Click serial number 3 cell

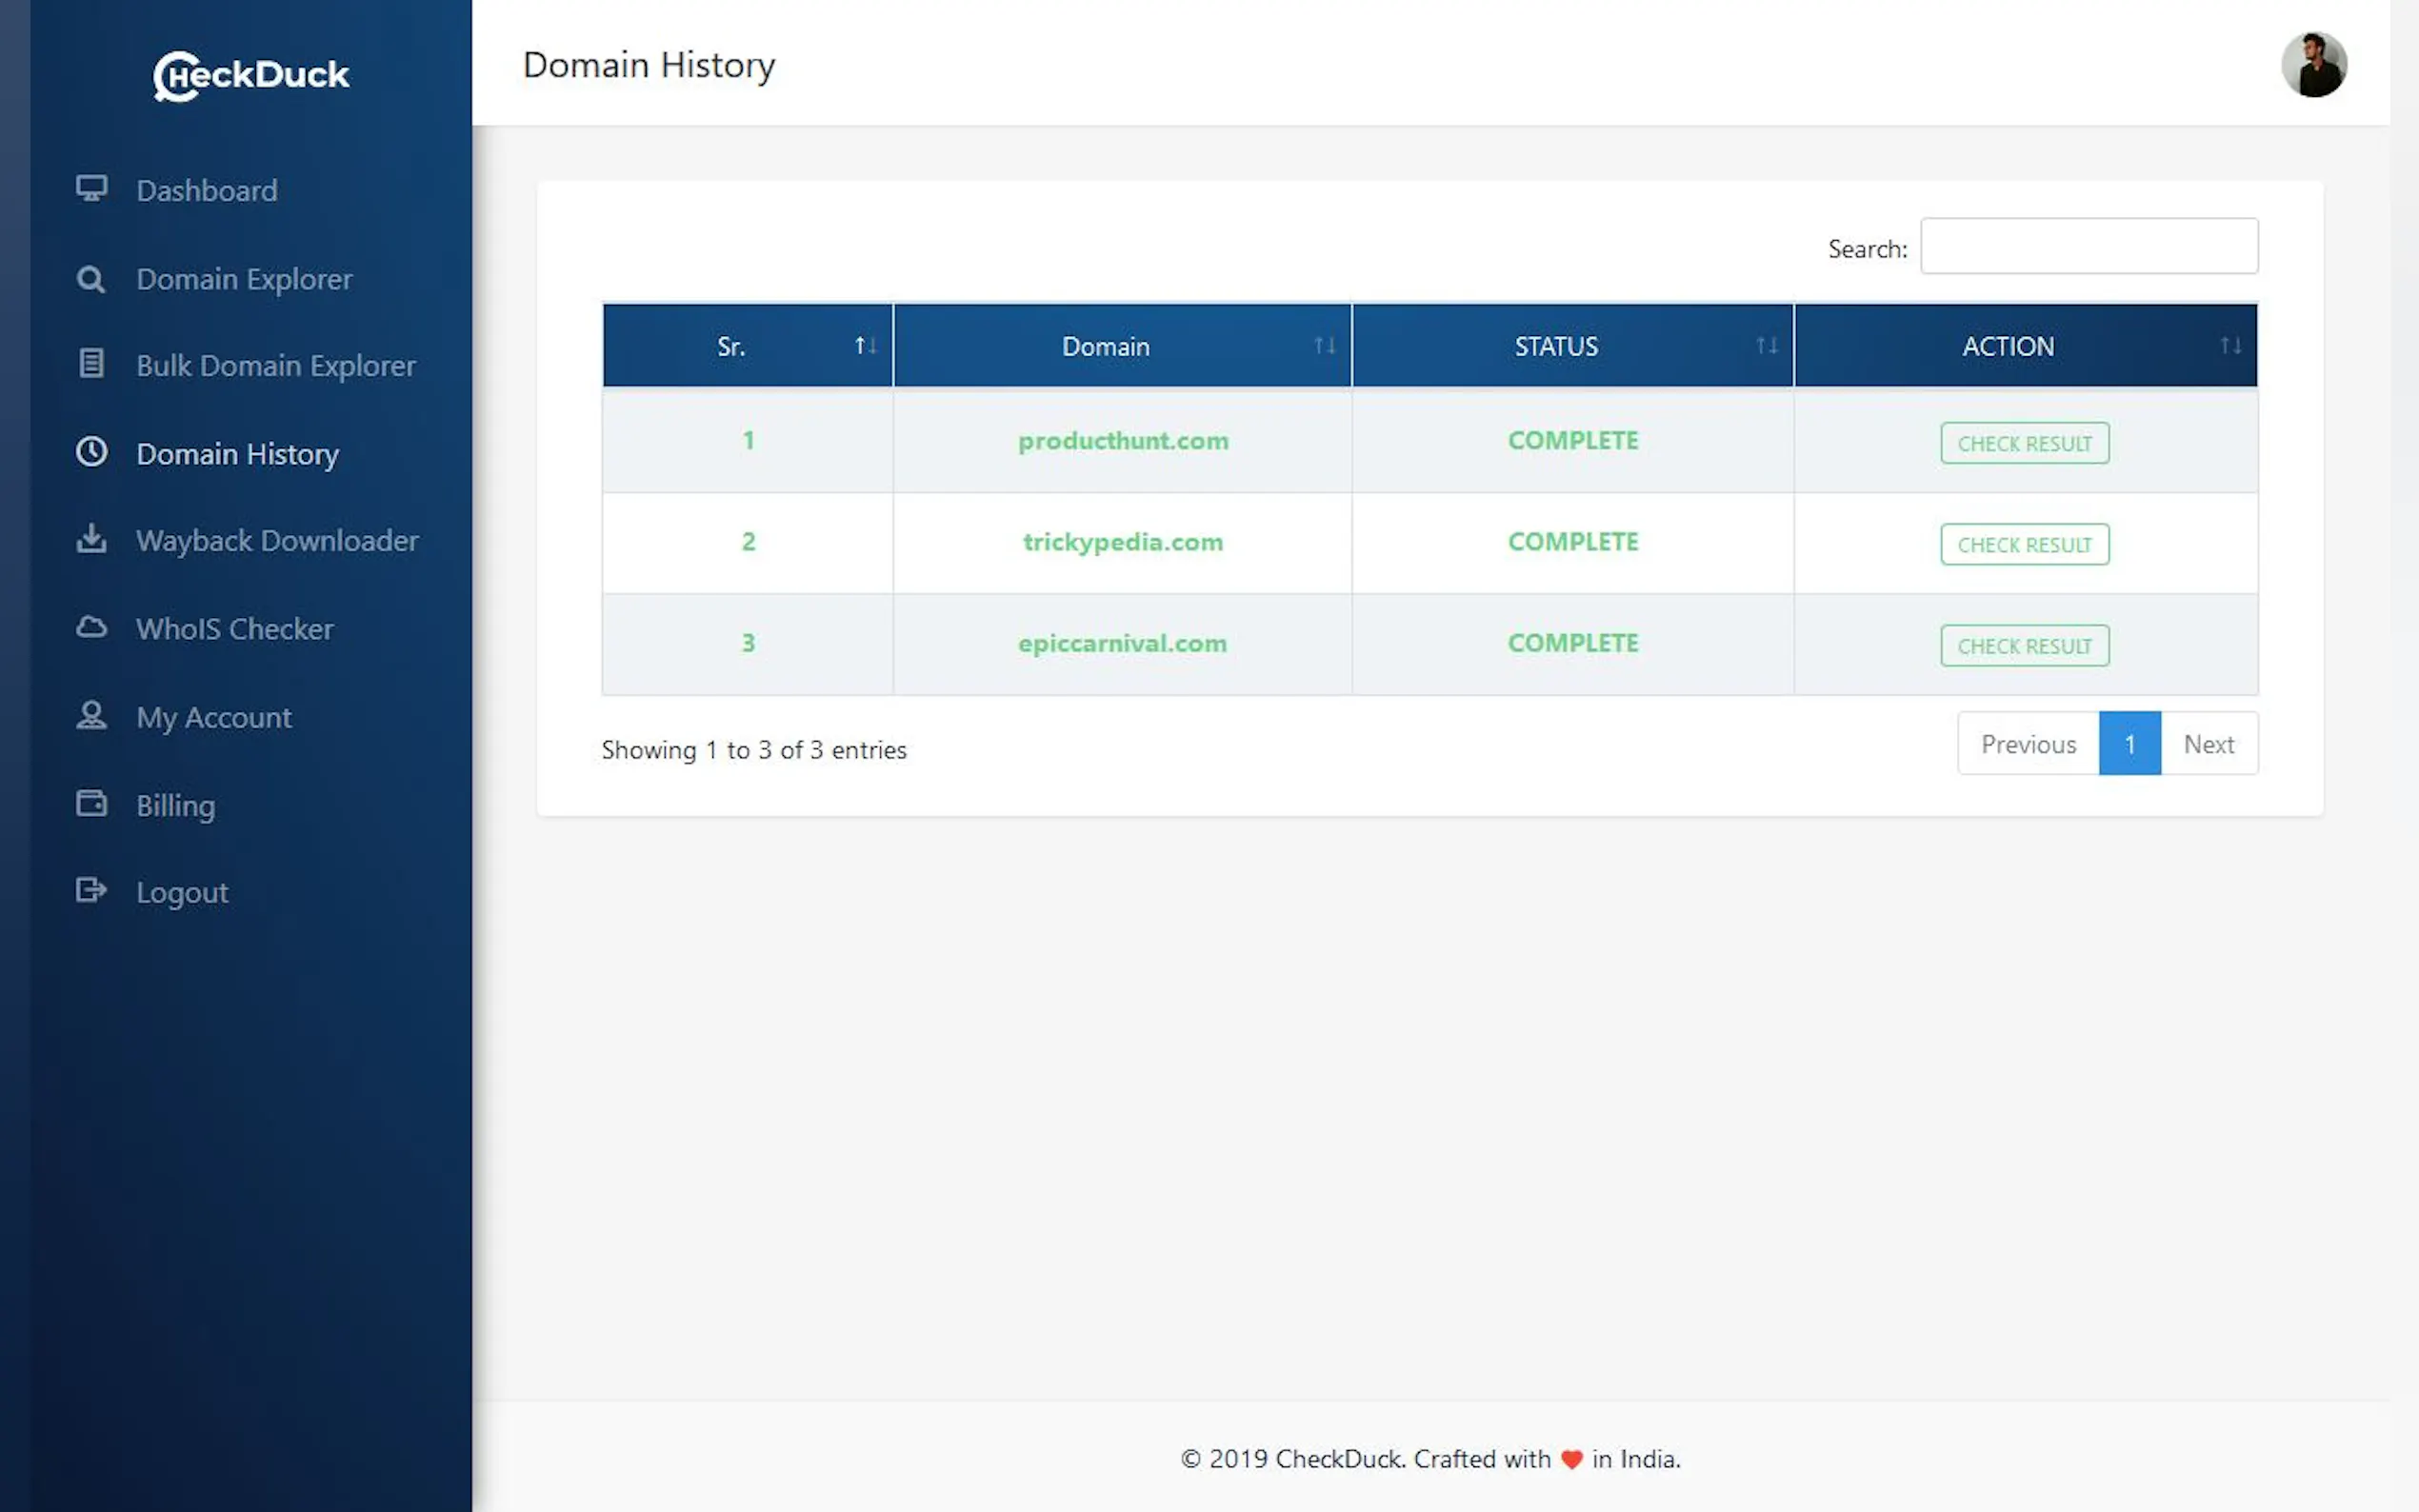coord(747,643)
